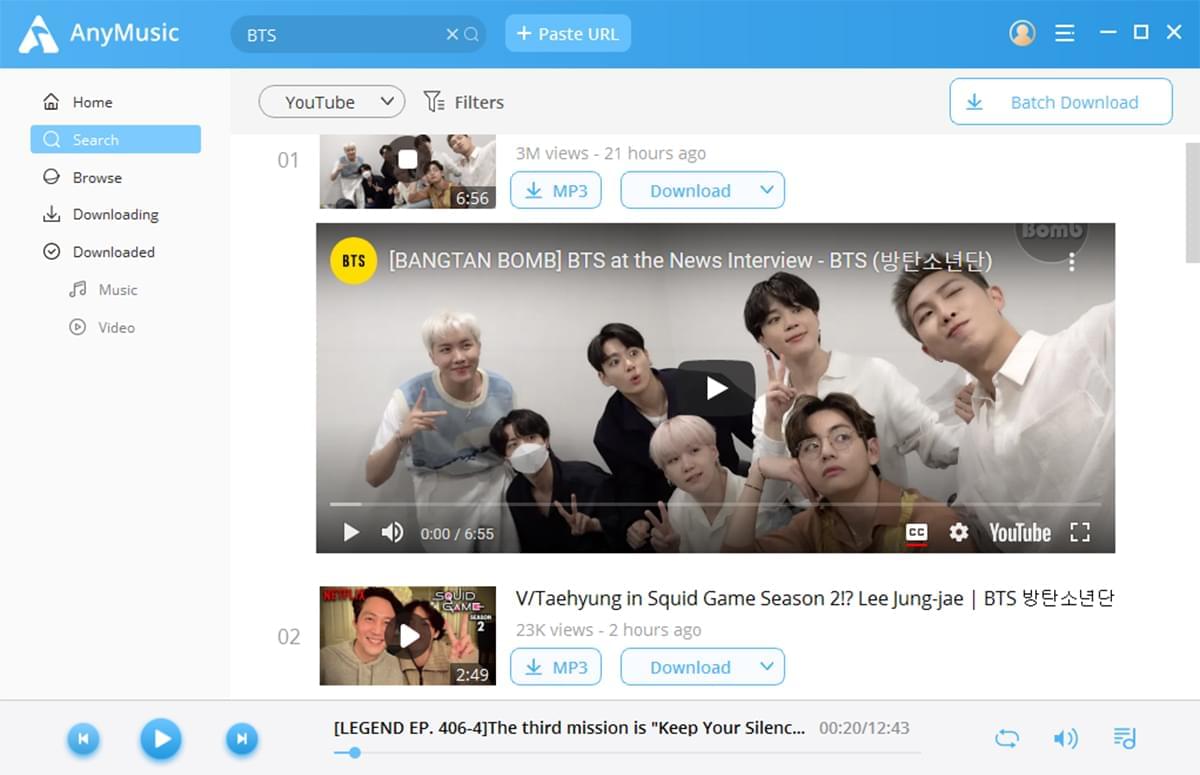Skip to the next track

pos(241,739)
